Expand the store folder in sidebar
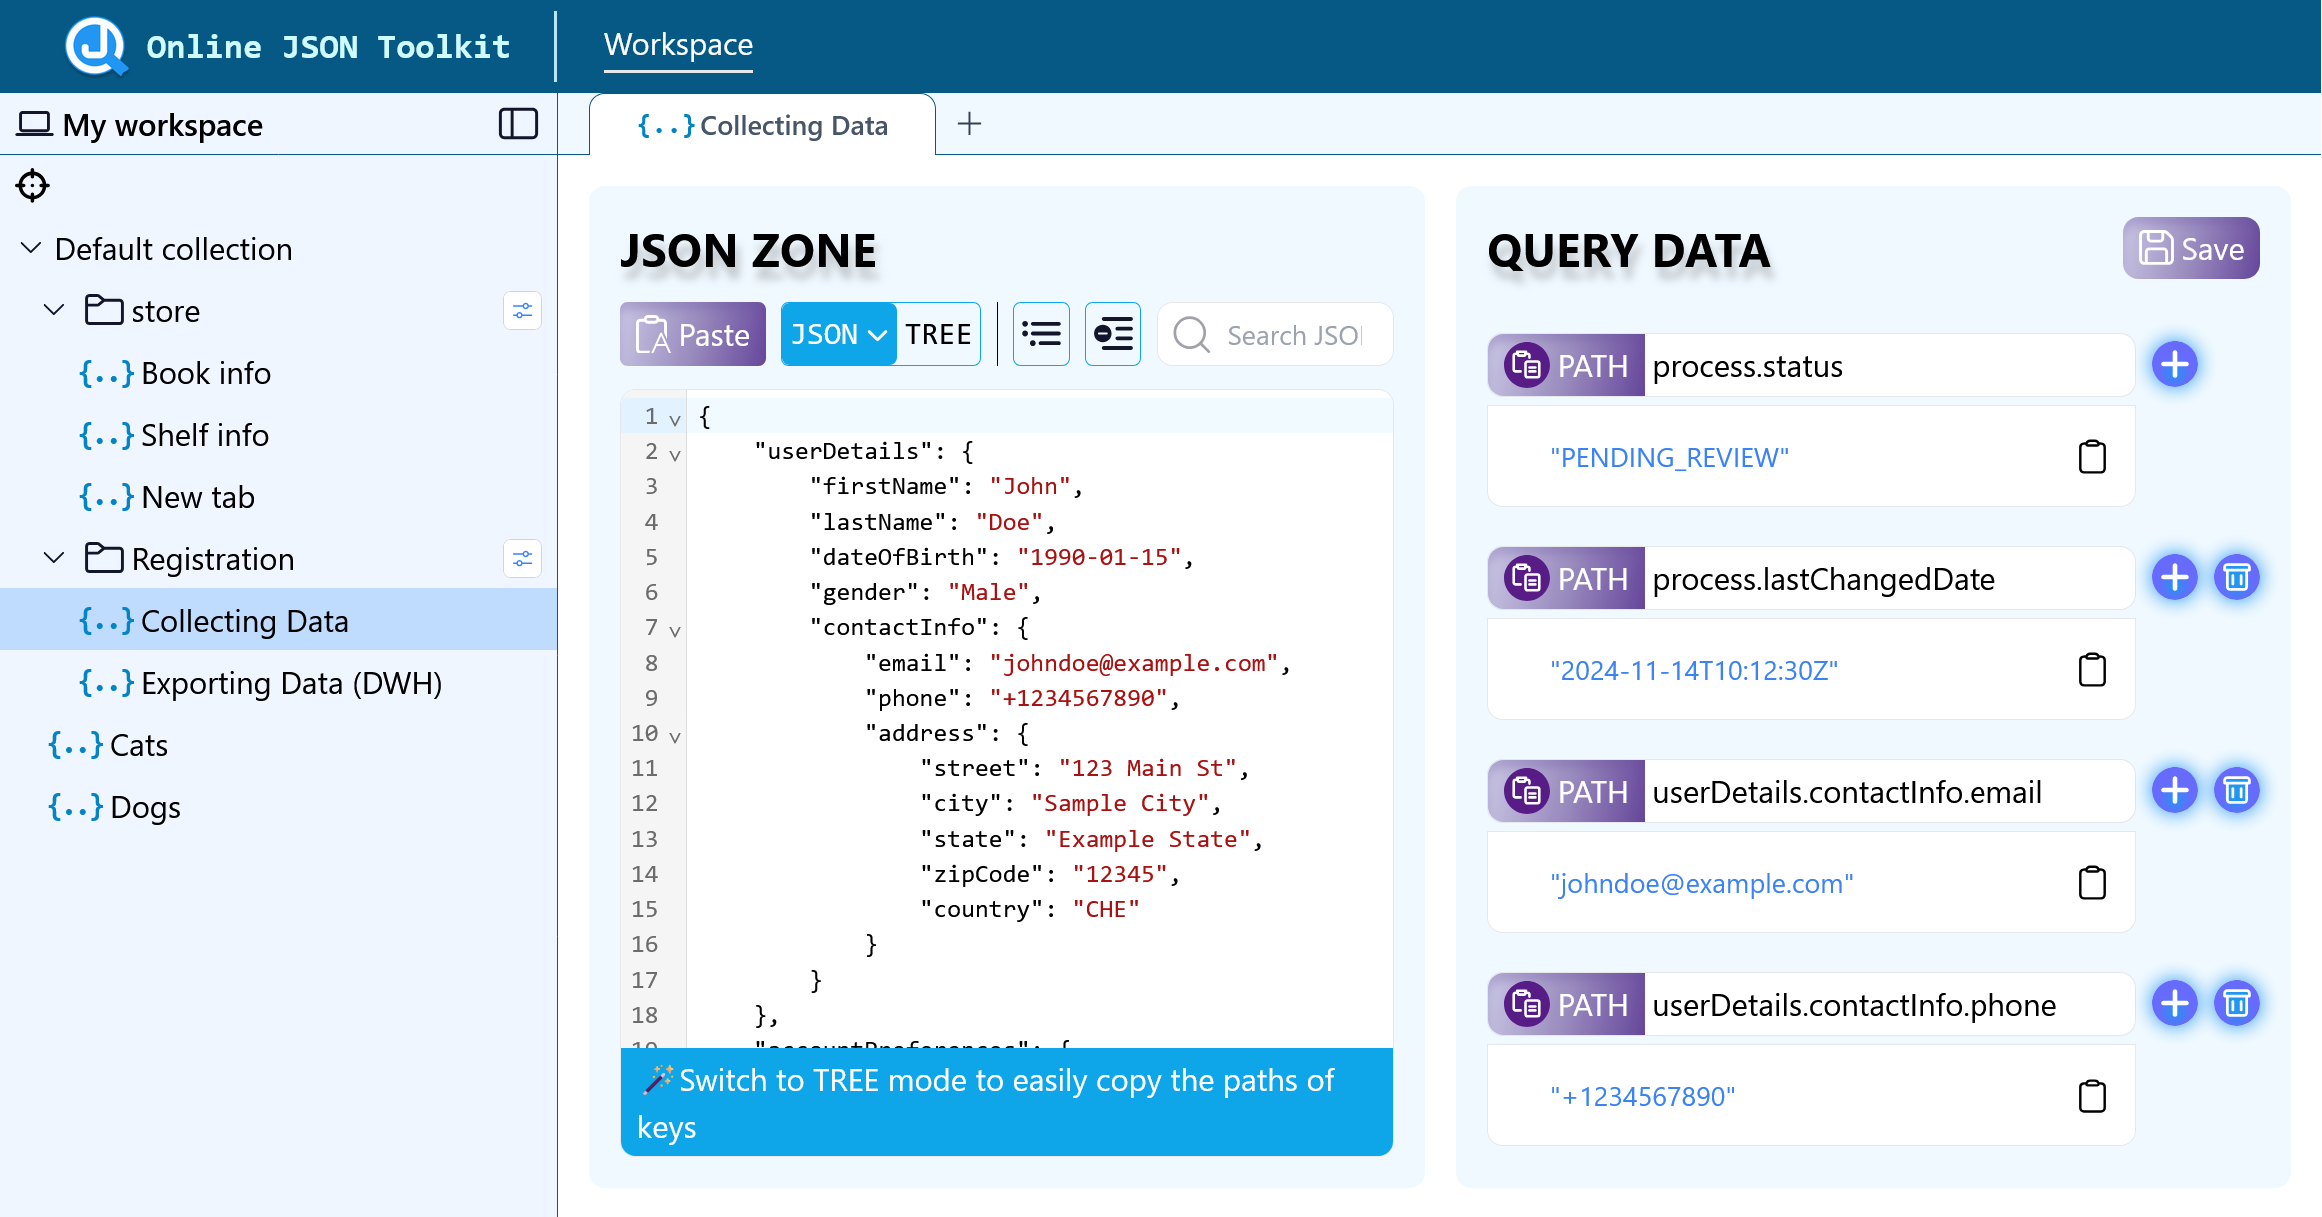This screenshot has height=1217, width=2322. (x=54, y=309)
